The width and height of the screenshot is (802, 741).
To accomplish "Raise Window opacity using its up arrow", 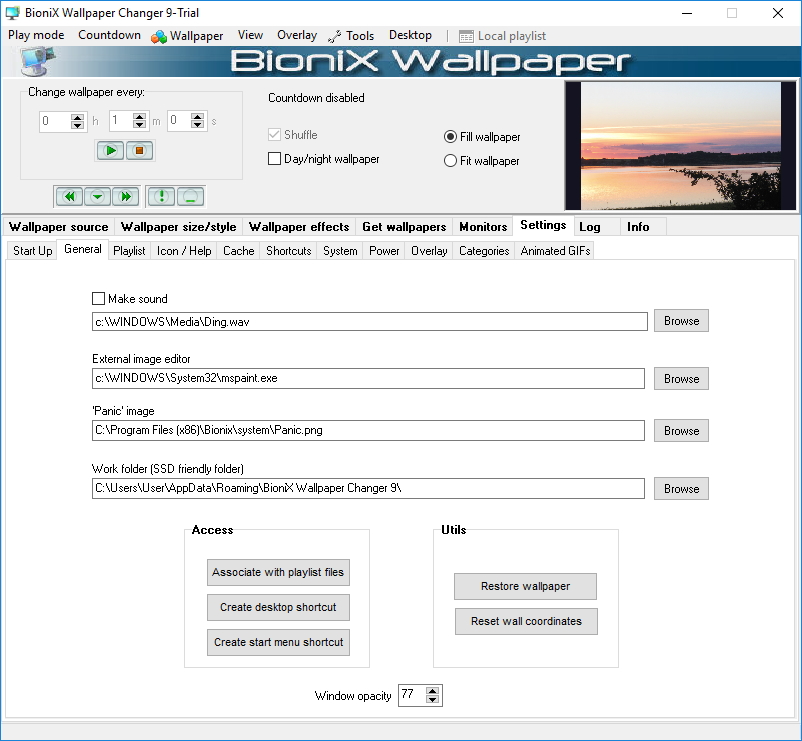I will [433, 690].
